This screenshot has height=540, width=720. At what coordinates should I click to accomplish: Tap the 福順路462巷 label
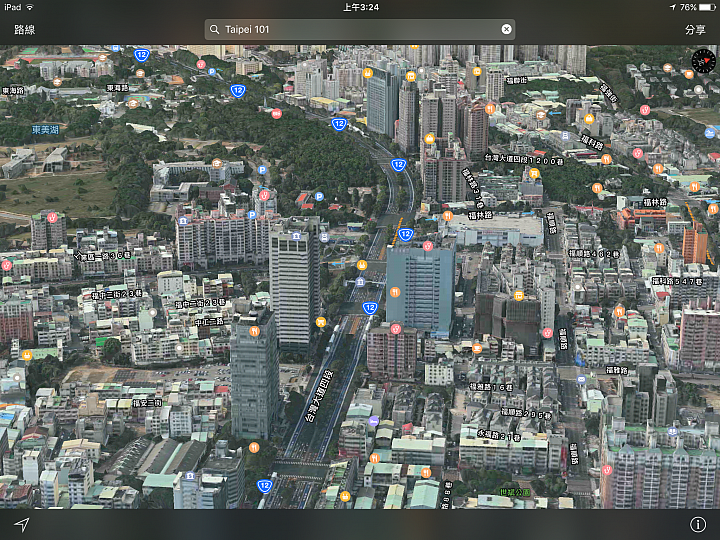(594, 253)
